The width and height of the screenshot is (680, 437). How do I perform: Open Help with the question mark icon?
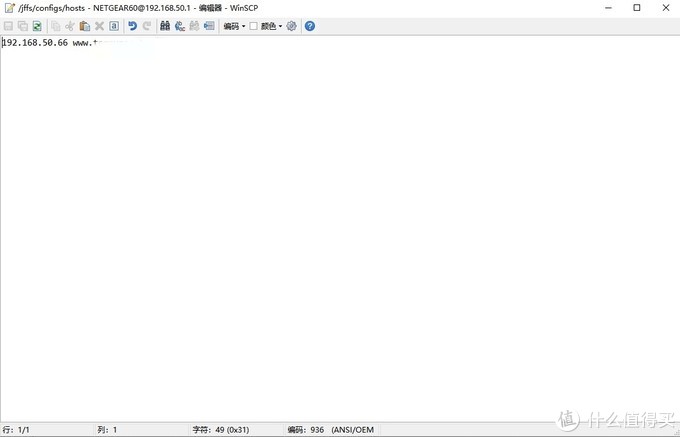click(309, 26)
